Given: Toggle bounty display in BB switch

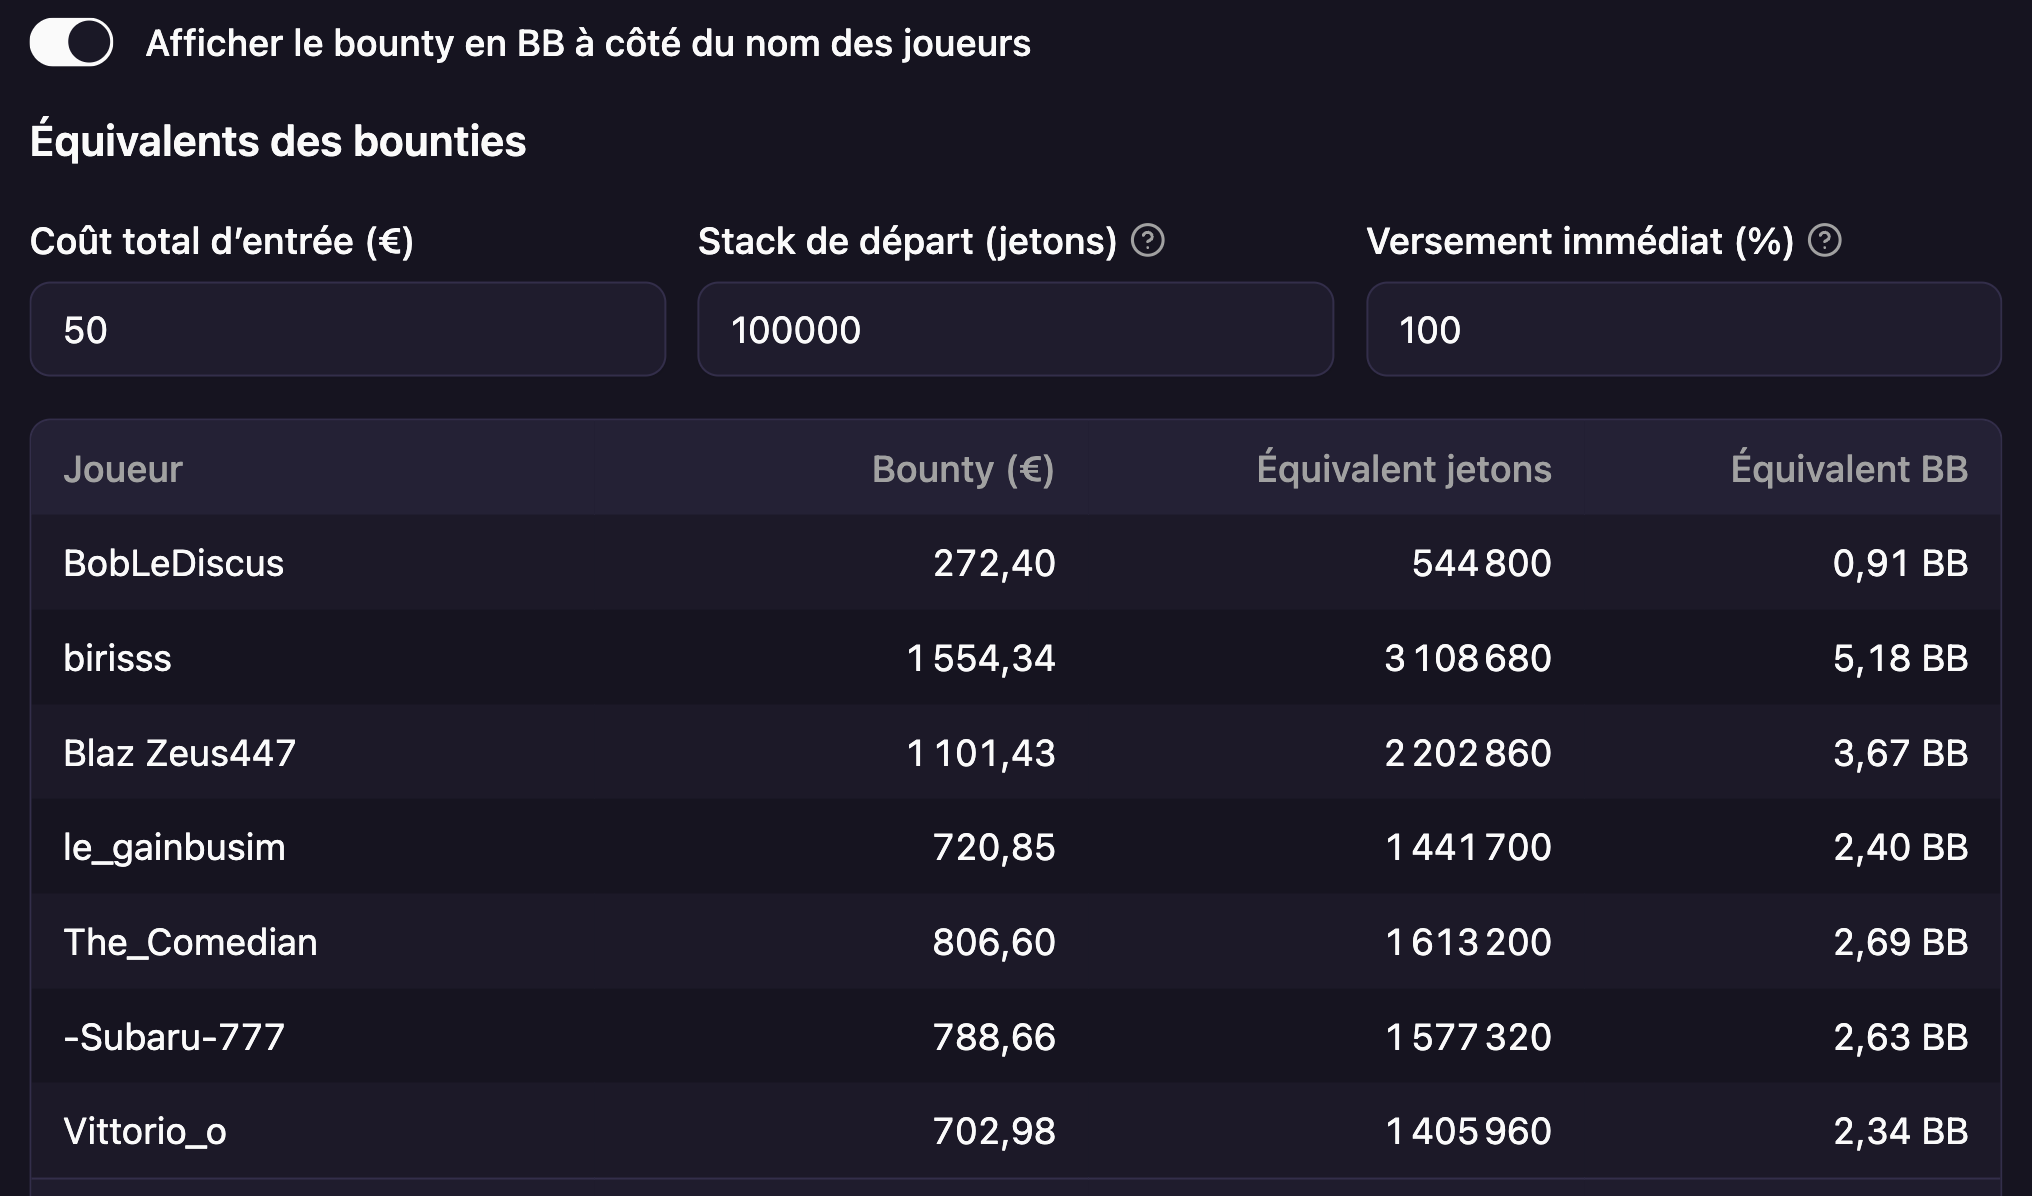Looking at the screenshot, I should coord(71,43).
